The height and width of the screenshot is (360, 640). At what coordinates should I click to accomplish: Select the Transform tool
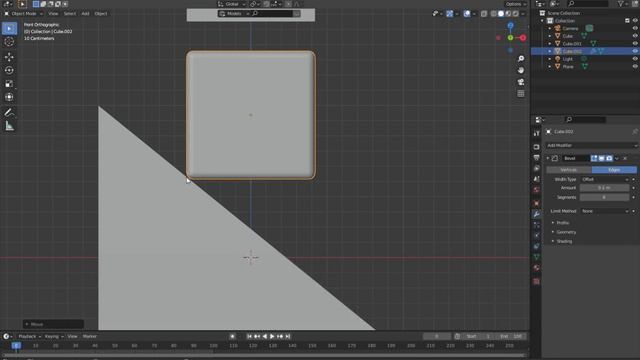click(x=9, y=97)
